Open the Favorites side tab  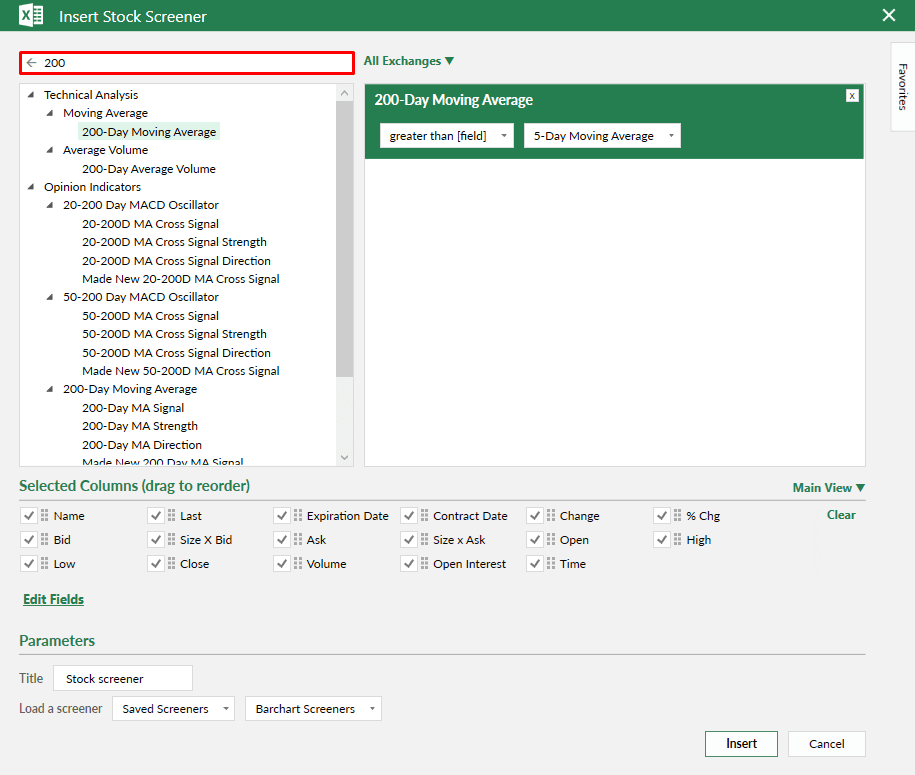(x=902, y=86)
